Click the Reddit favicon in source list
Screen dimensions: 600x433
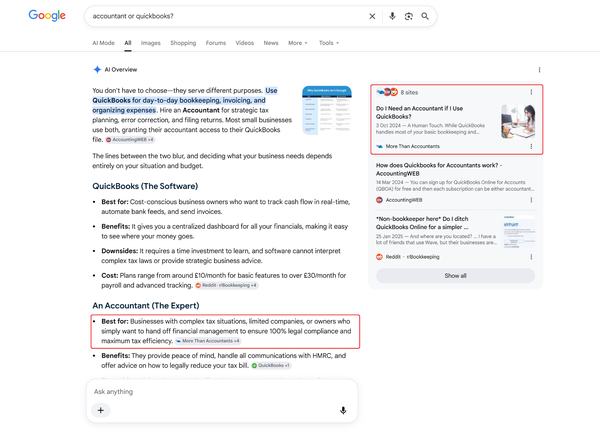tap(379, 257)
